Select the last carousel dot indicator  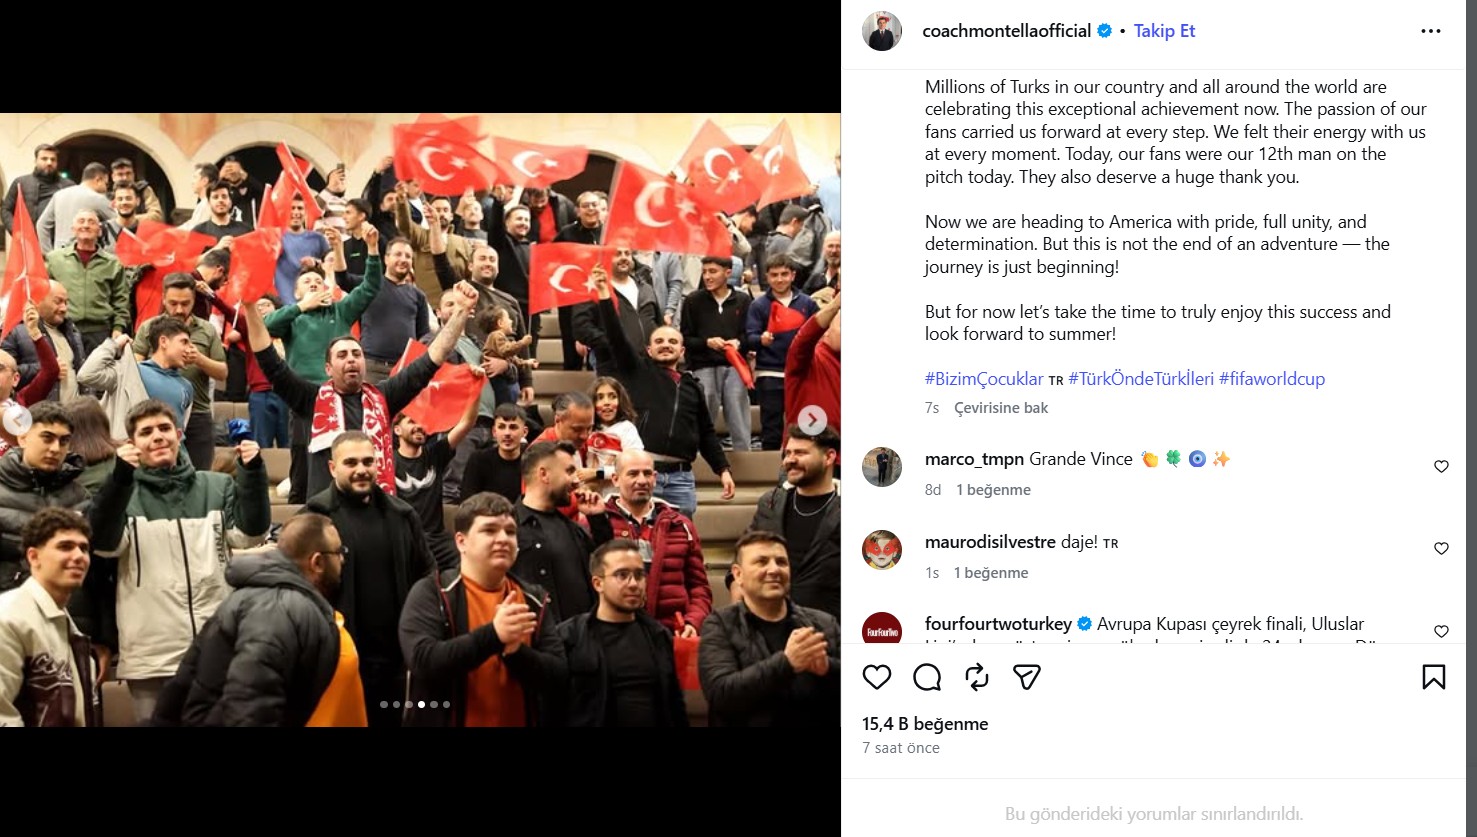point(446,704)
